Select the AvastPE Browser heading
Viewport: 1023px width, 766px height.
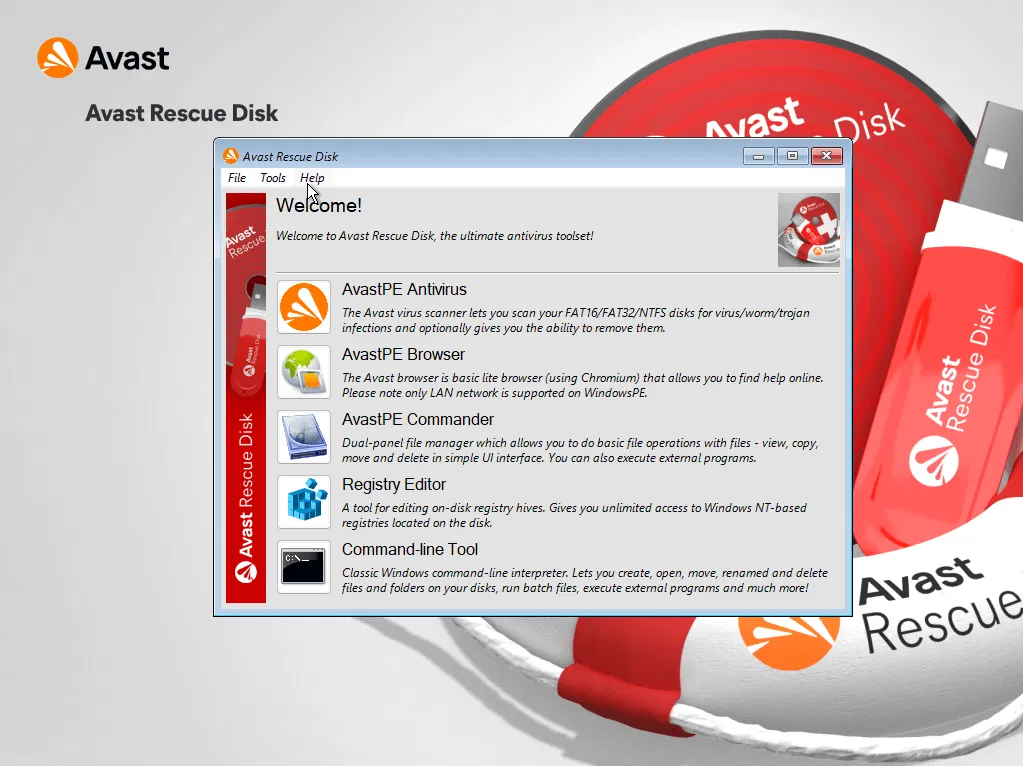click(403, 354)
